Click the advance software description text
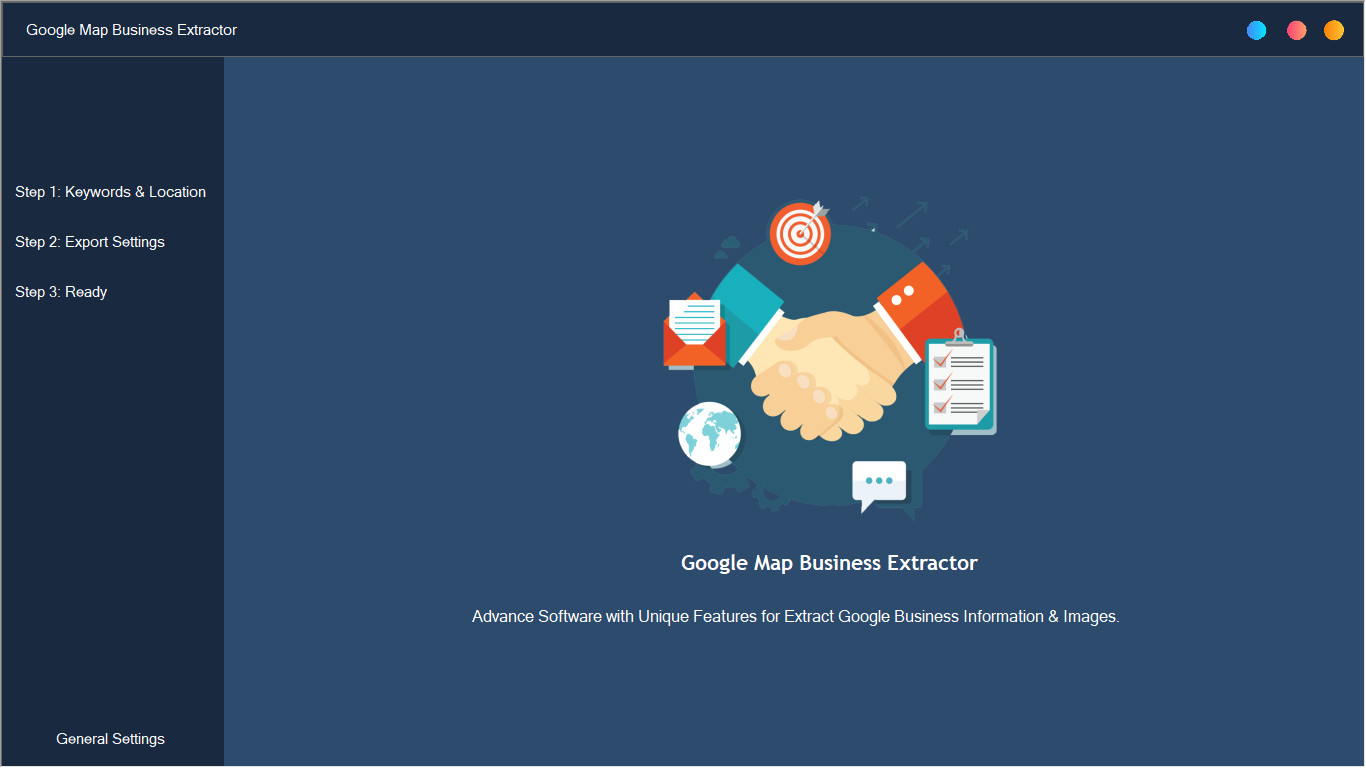Screen dimensions: 1366x768 [795, 616]
